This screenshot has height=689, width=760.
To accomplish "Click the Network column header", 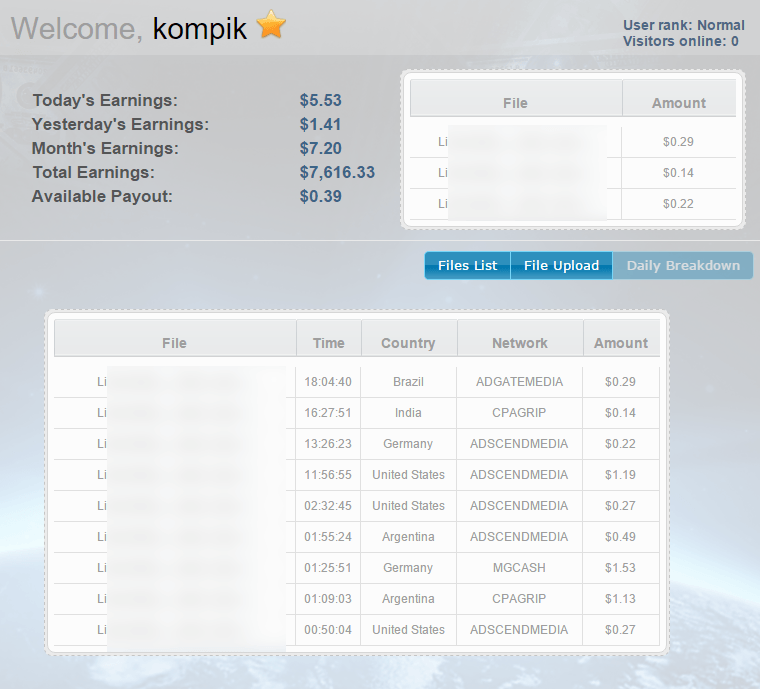I will coord(519,343).
